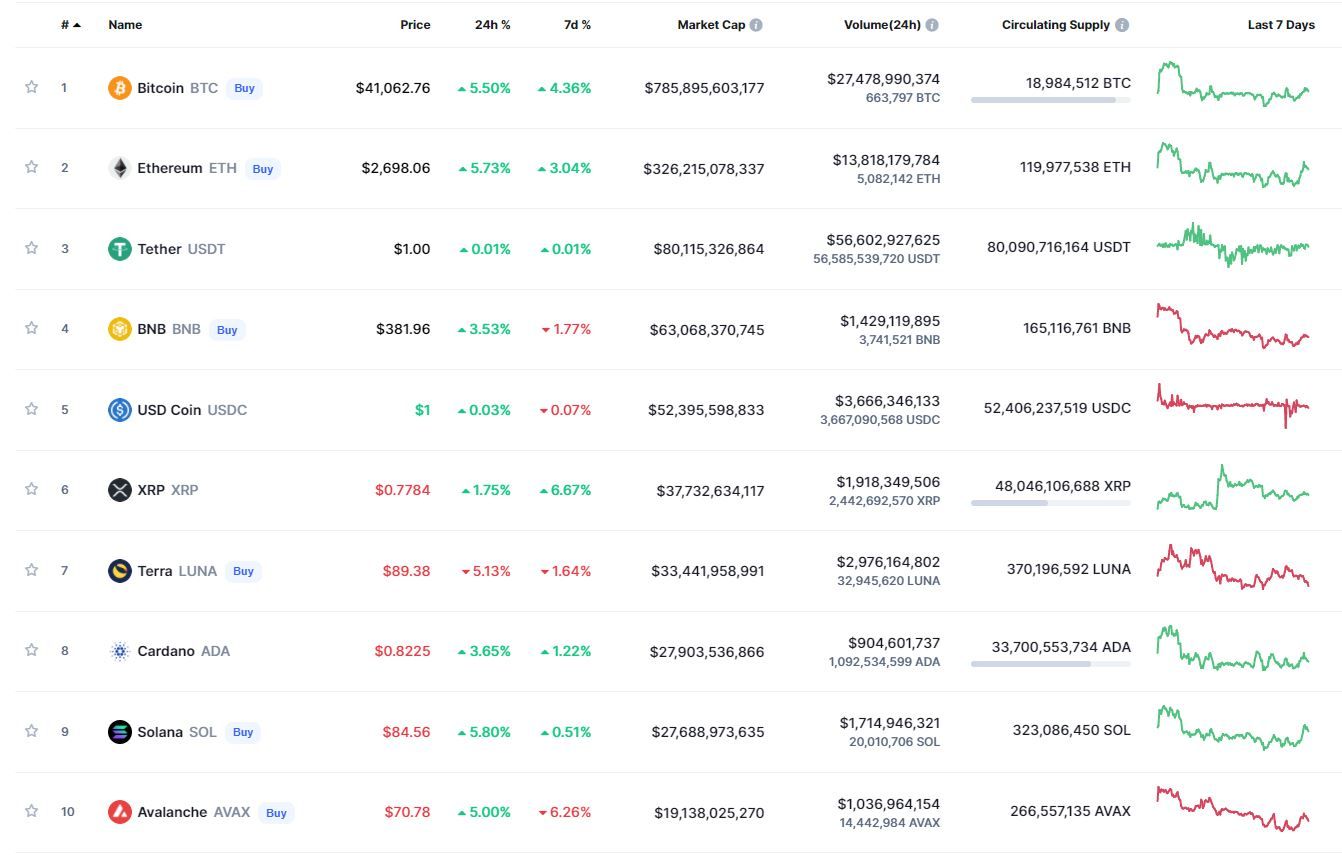Click the Buy button for Terra
1342x855 pixels.
[x=243, y=571]
